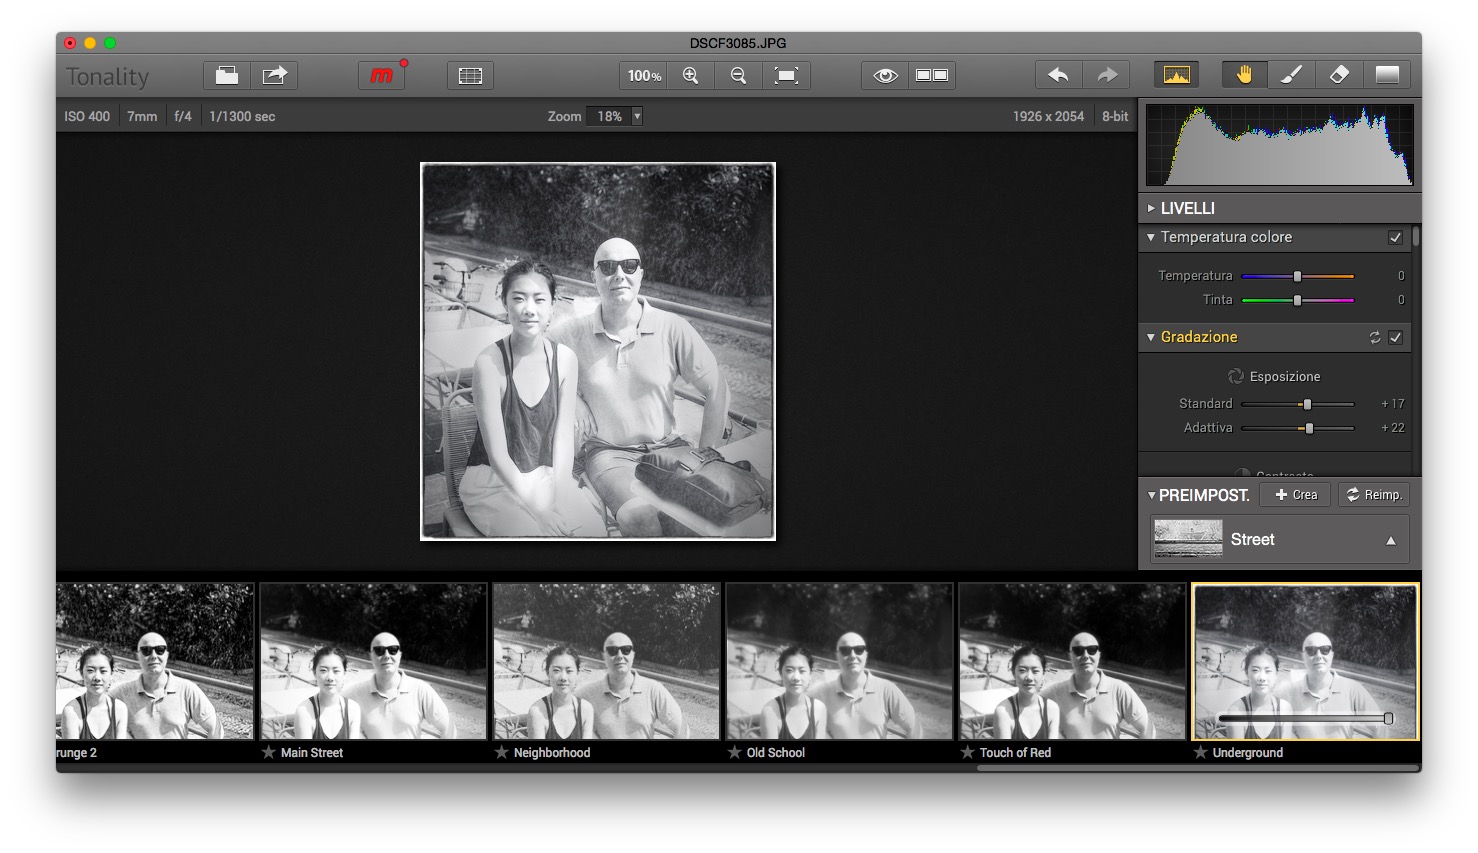Click the Crea preset button
The height and width of the screenshot is (853, 1478).
tap(1296, 495)
